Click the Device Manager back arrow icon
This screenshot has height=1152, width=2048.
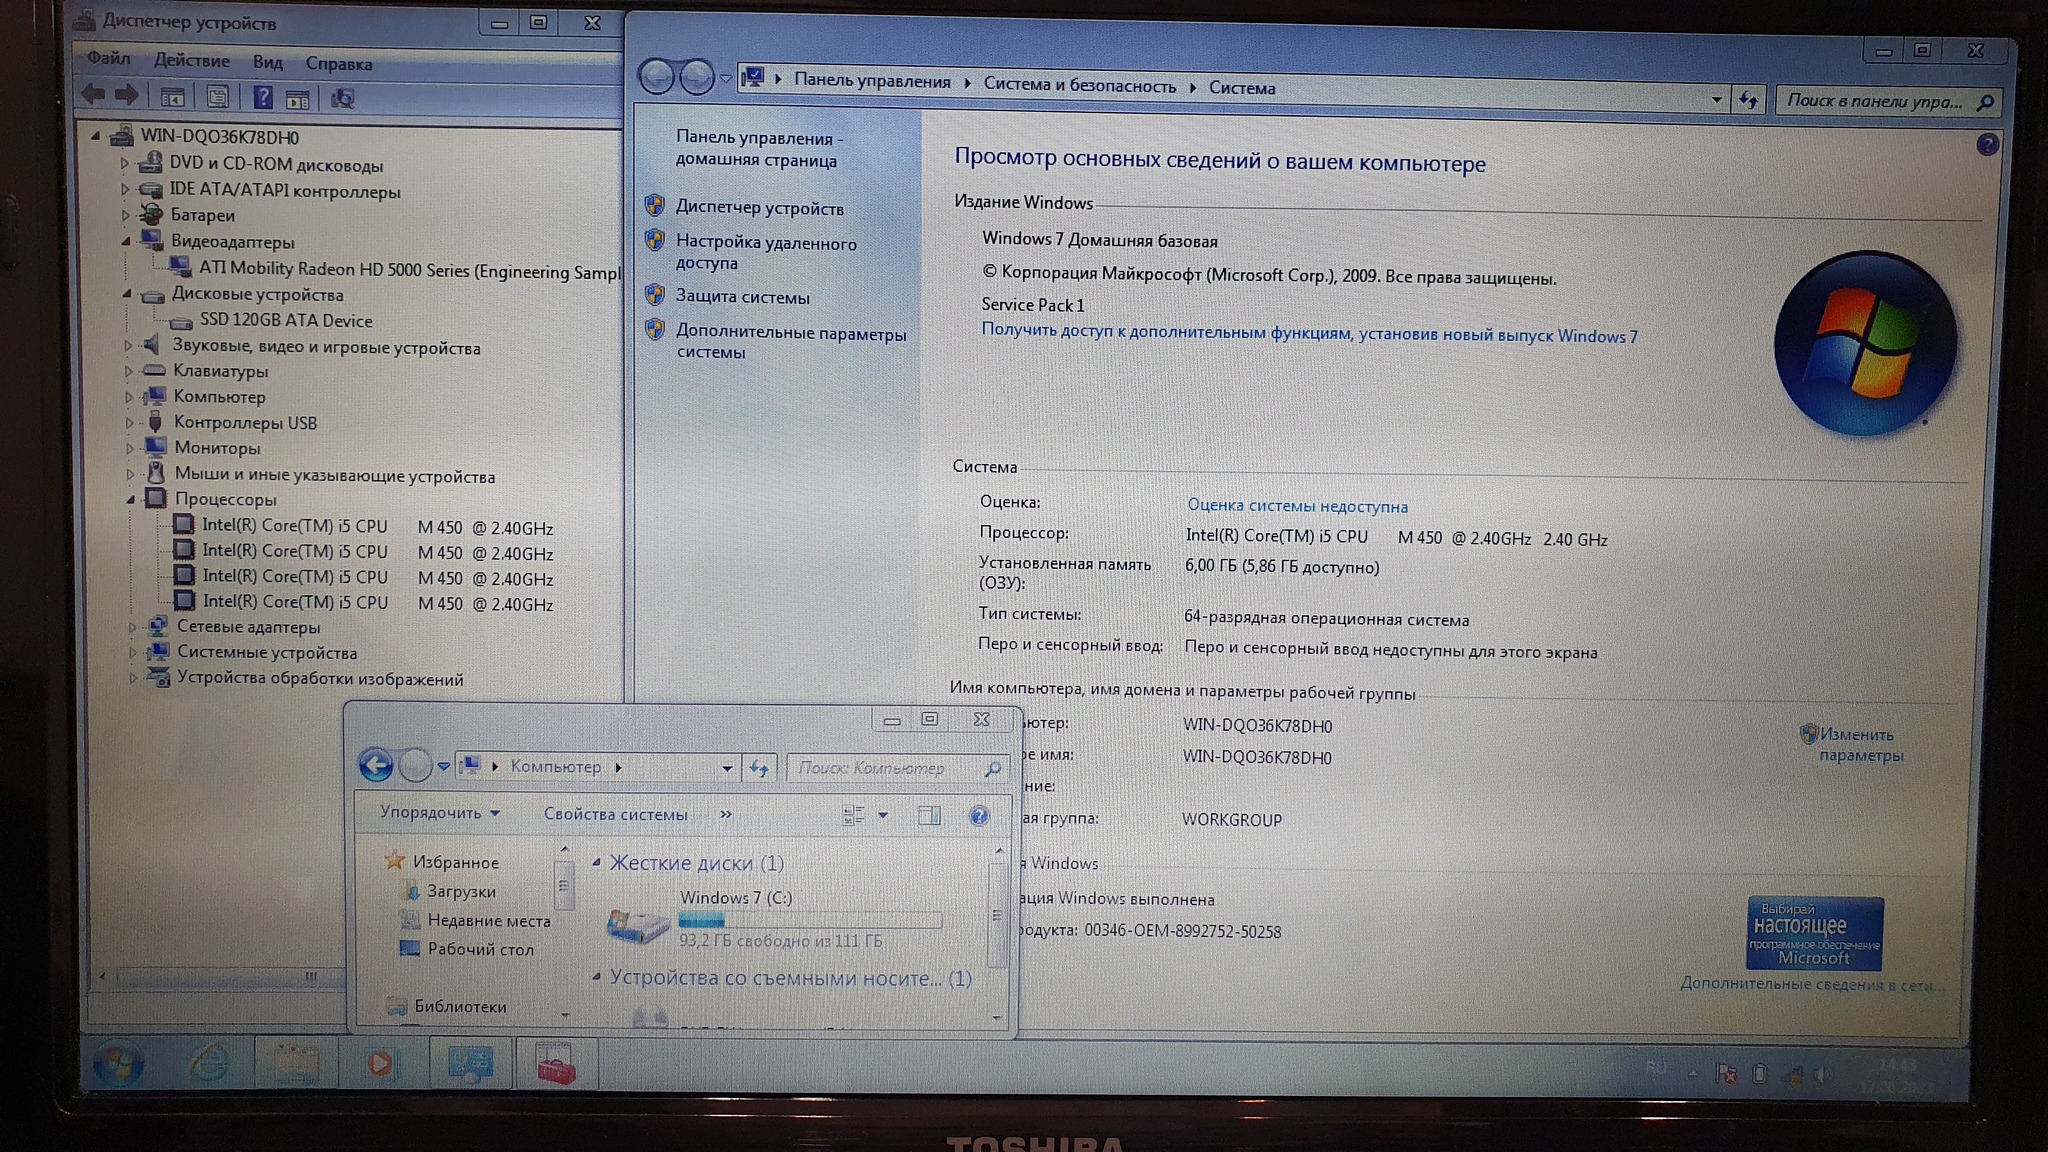93,96
